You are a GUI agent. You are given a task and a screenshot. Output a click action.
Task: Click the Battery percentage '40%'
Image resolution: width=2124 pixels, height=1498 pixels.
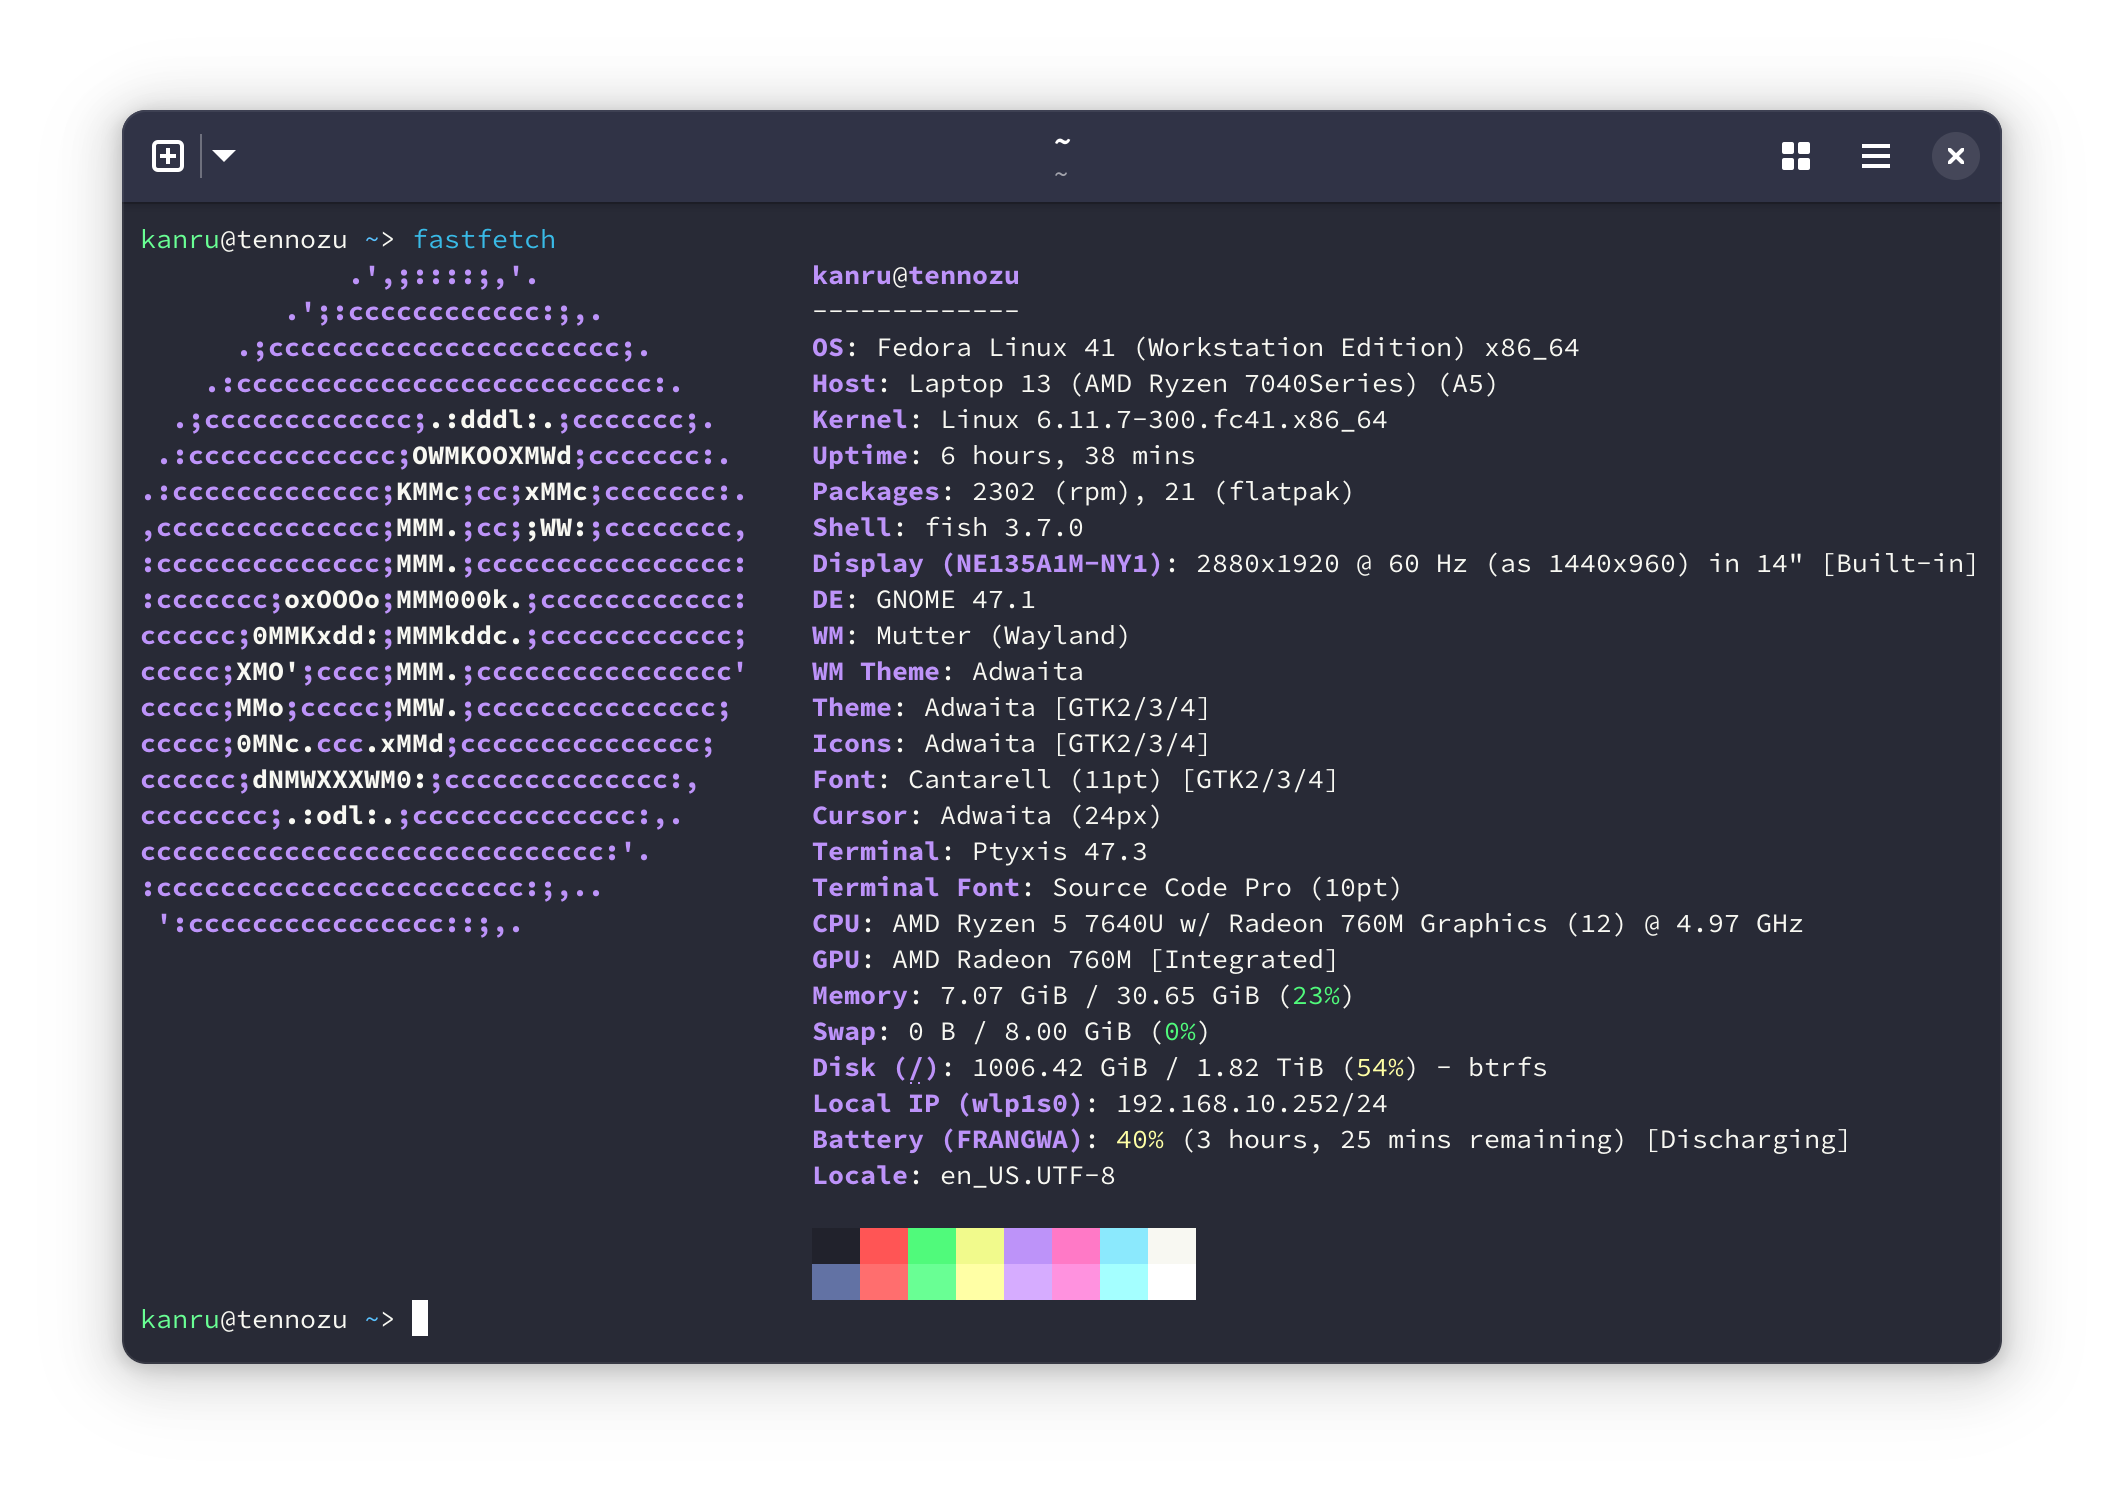(x=1140, y=1140)
